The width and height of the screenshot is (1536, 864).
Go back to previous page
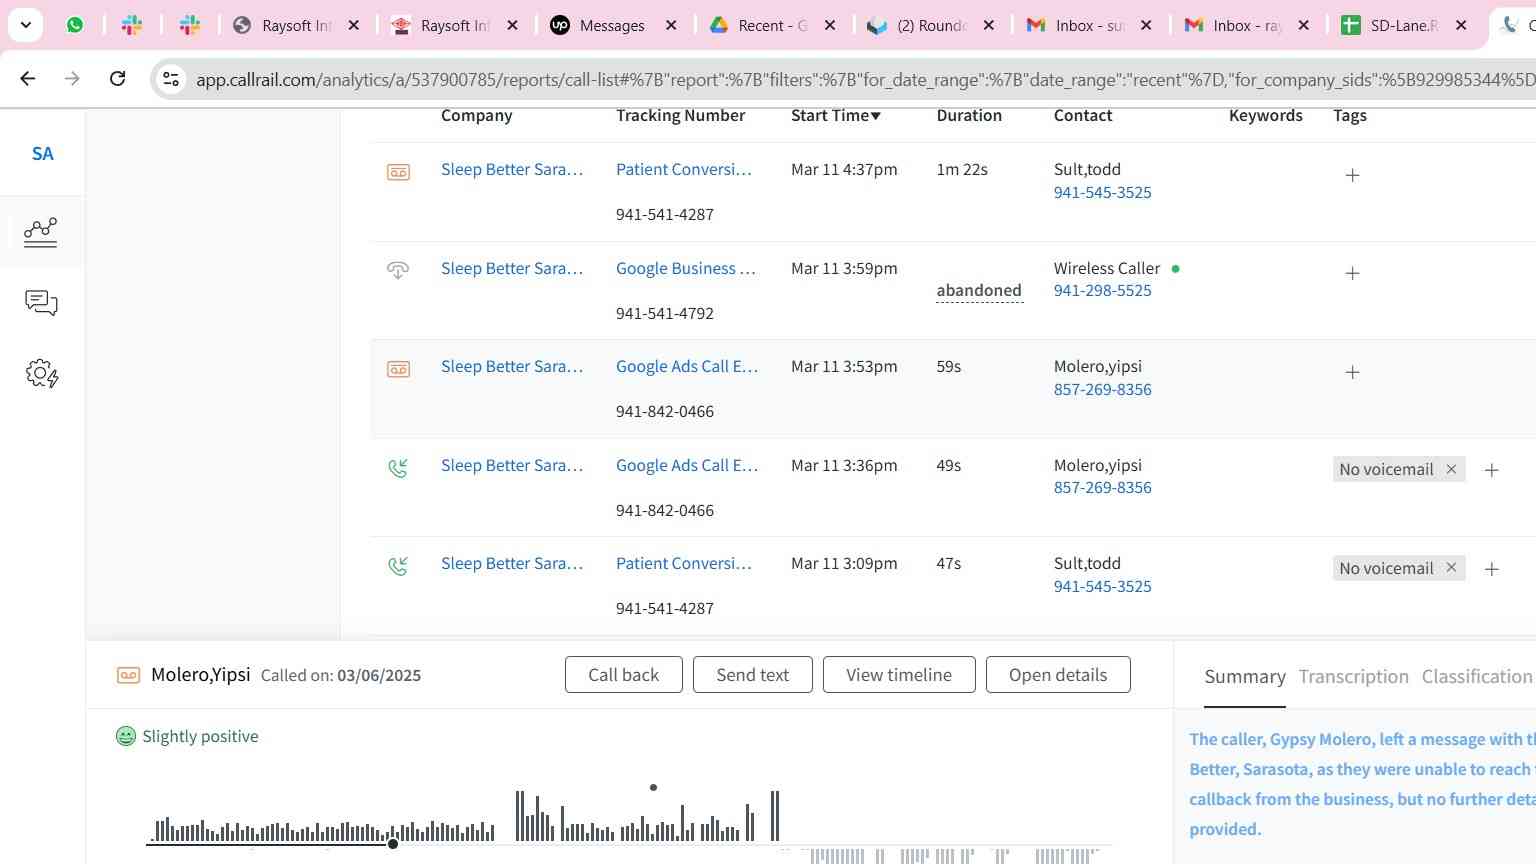click(28, 78)
